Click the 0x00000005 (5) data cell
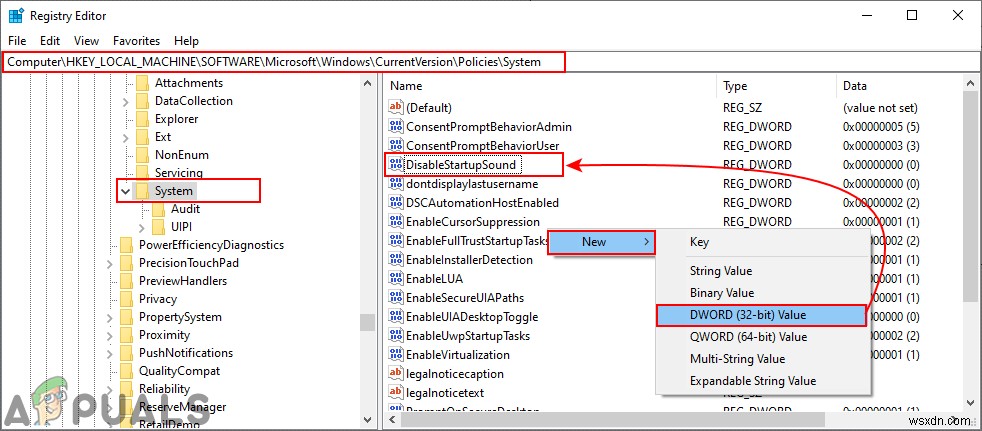The image size is (982, 431). click(x=881, y=127)
